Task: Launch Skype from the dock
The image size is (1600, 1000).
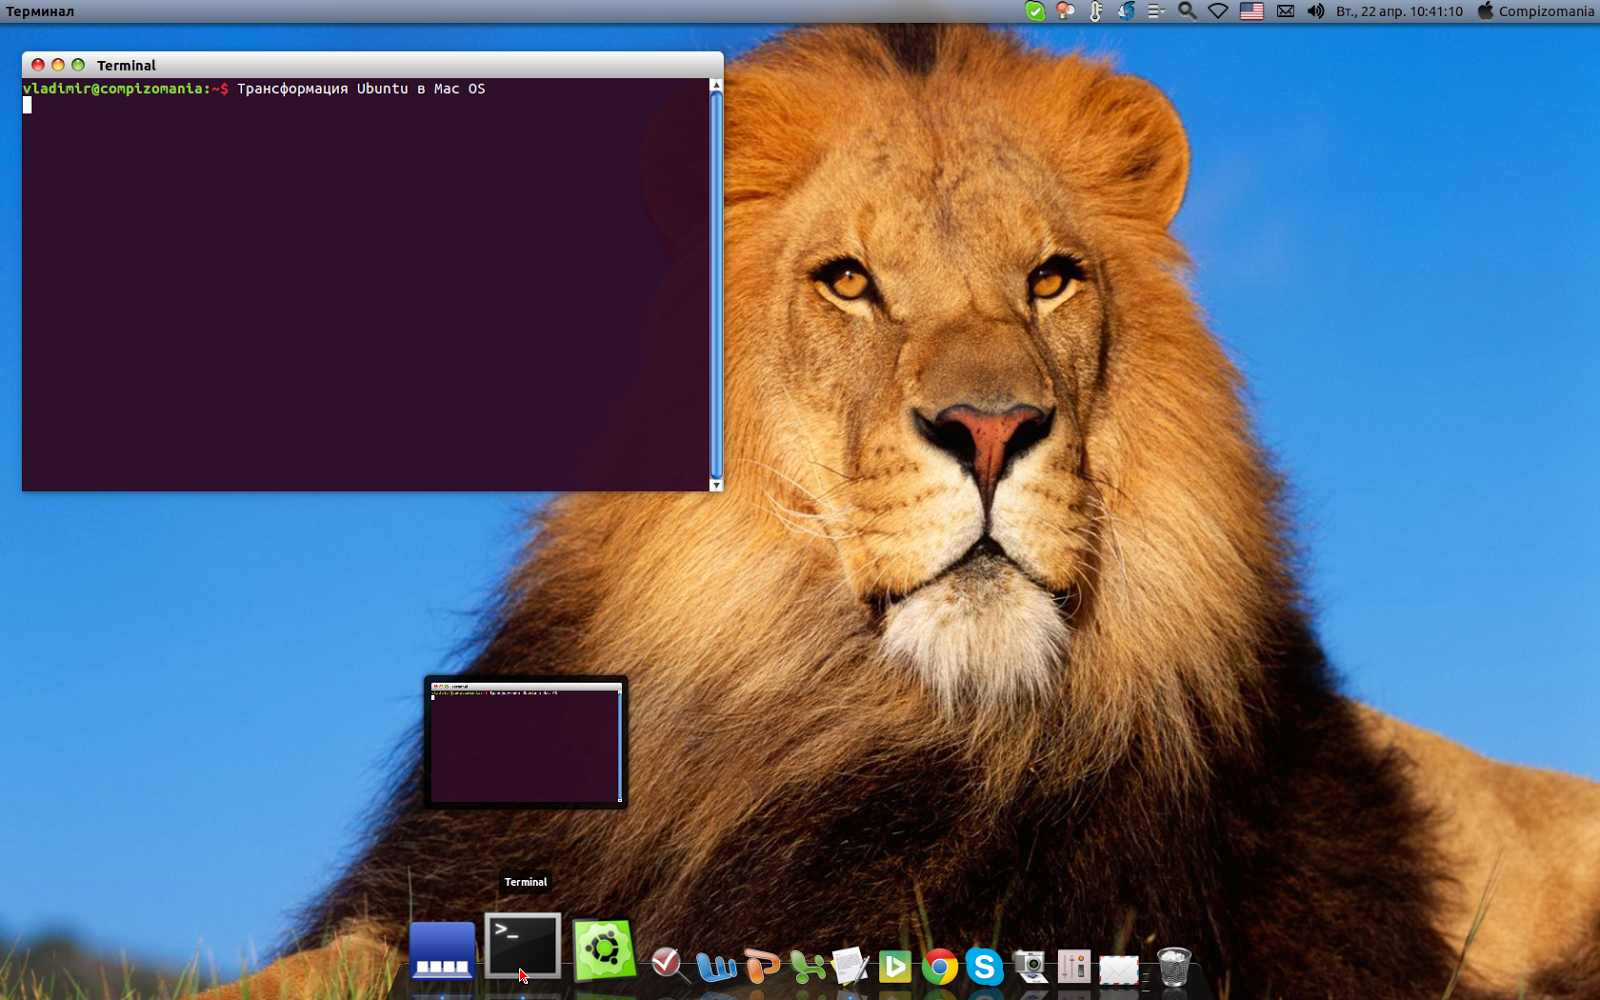Action: pyautogui.click(x=984, y=967)
